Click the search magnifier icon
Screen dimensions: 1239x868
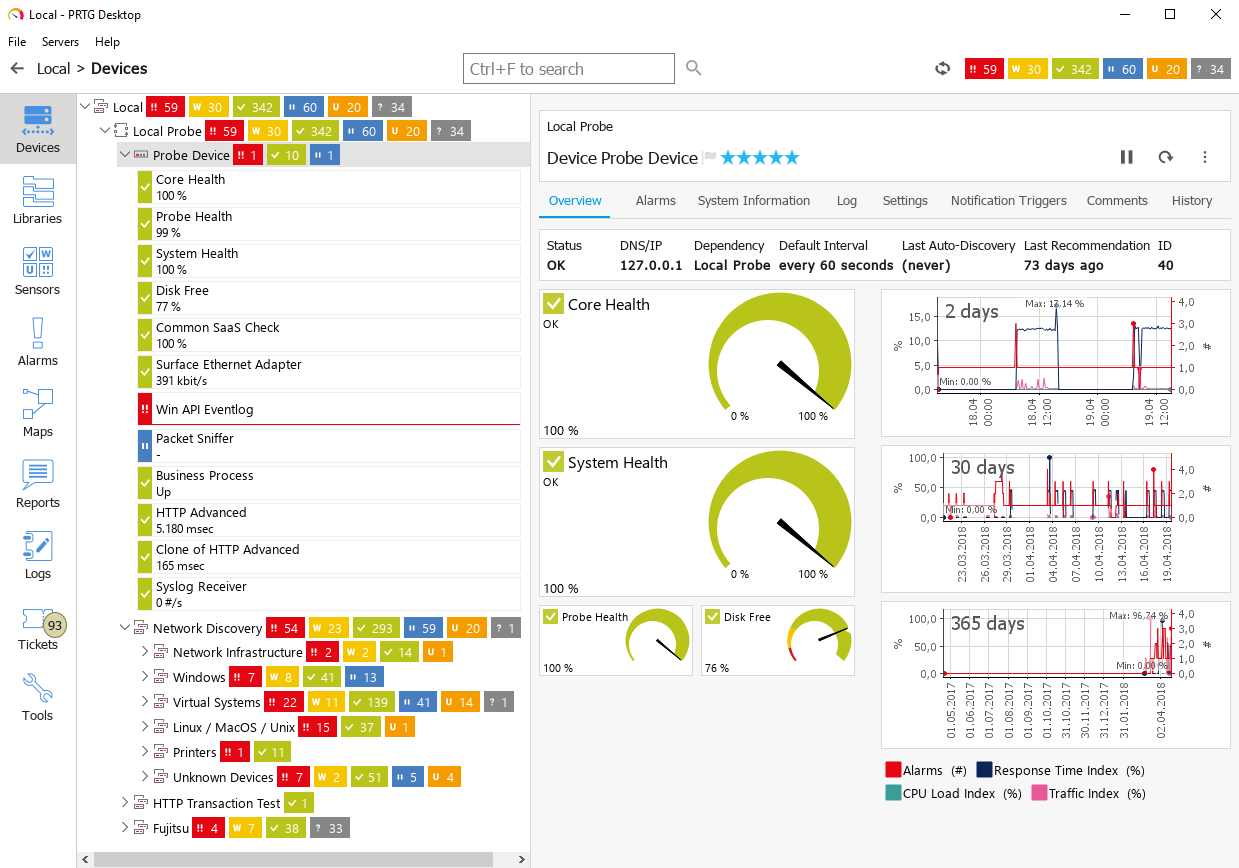click(694, 68)
